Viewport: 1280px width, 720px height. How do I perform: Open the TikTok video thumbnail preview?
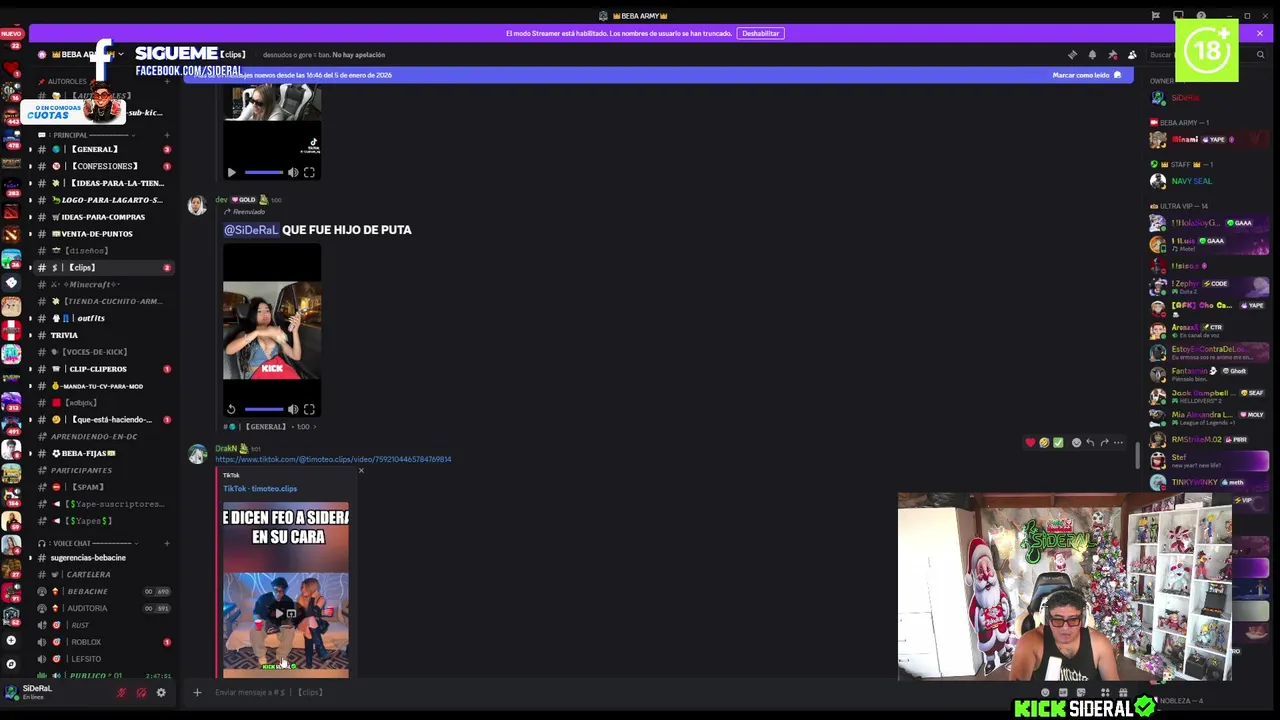tap(286, 590)
